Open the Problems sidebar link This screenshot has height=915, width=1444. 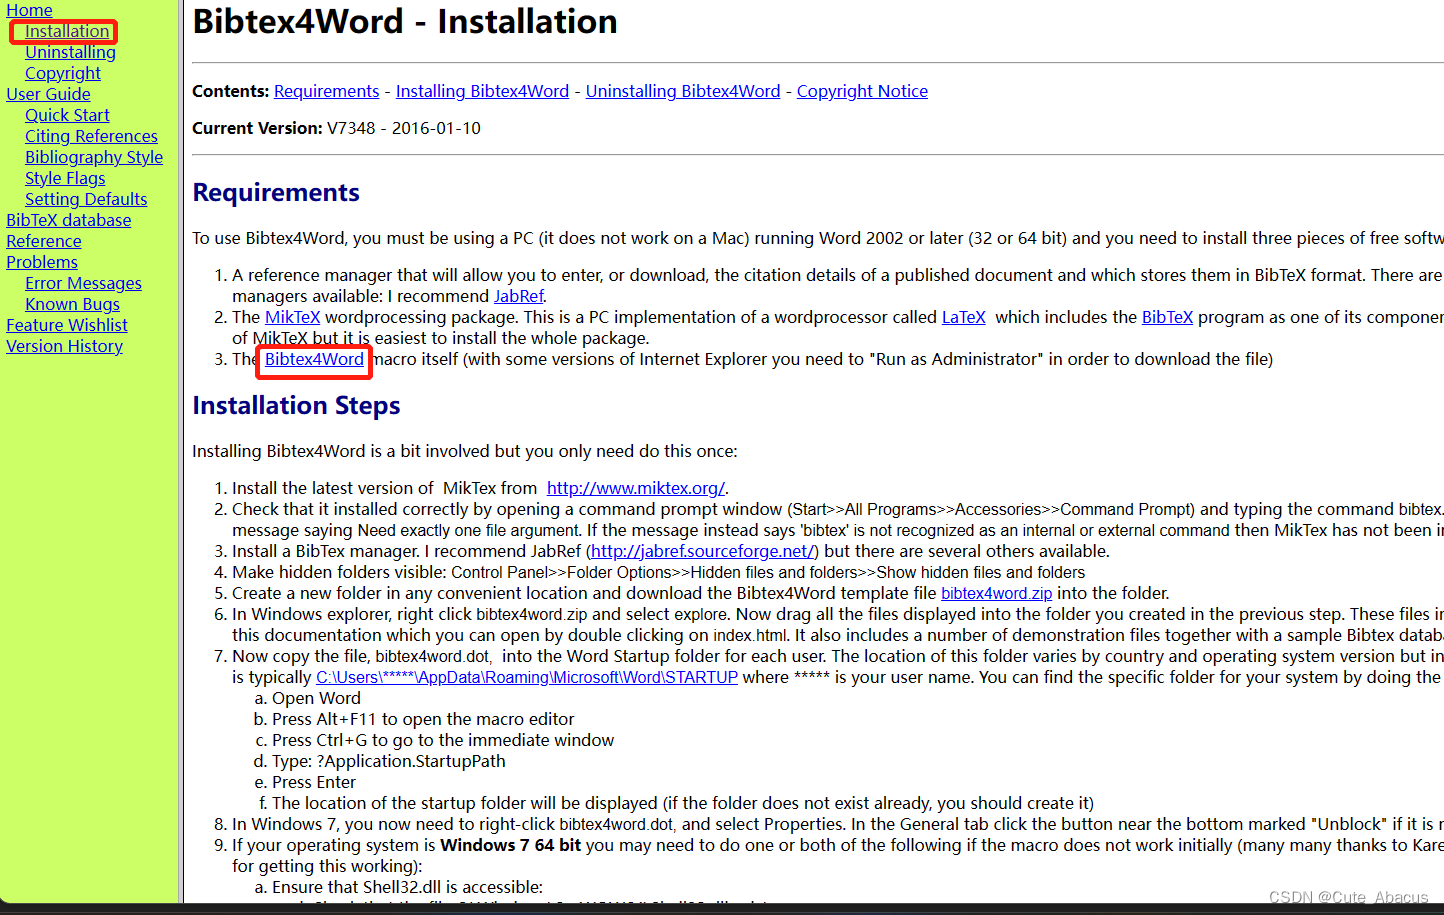tap(42, 262)
